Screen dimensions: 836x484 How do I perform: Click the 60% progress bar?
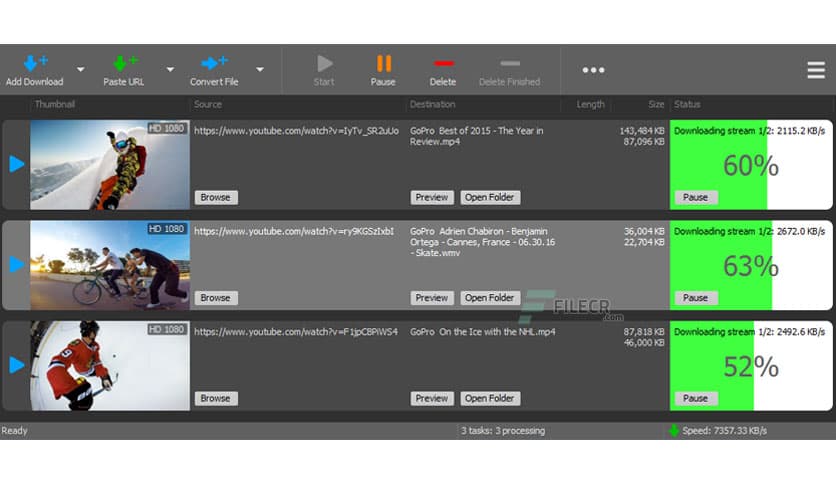pyautogui.click(x=751, y=165)
